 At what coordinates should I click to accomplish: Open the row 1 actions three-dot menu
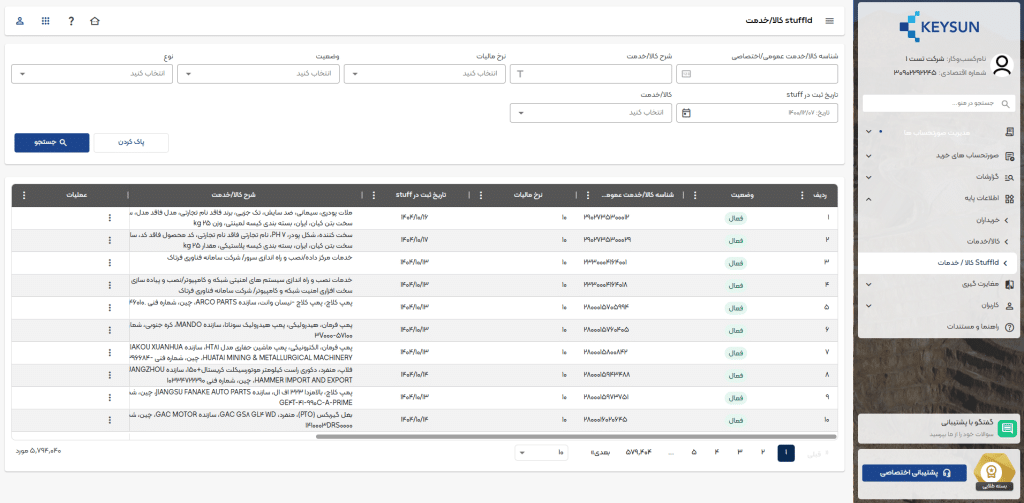pos(109,217)
